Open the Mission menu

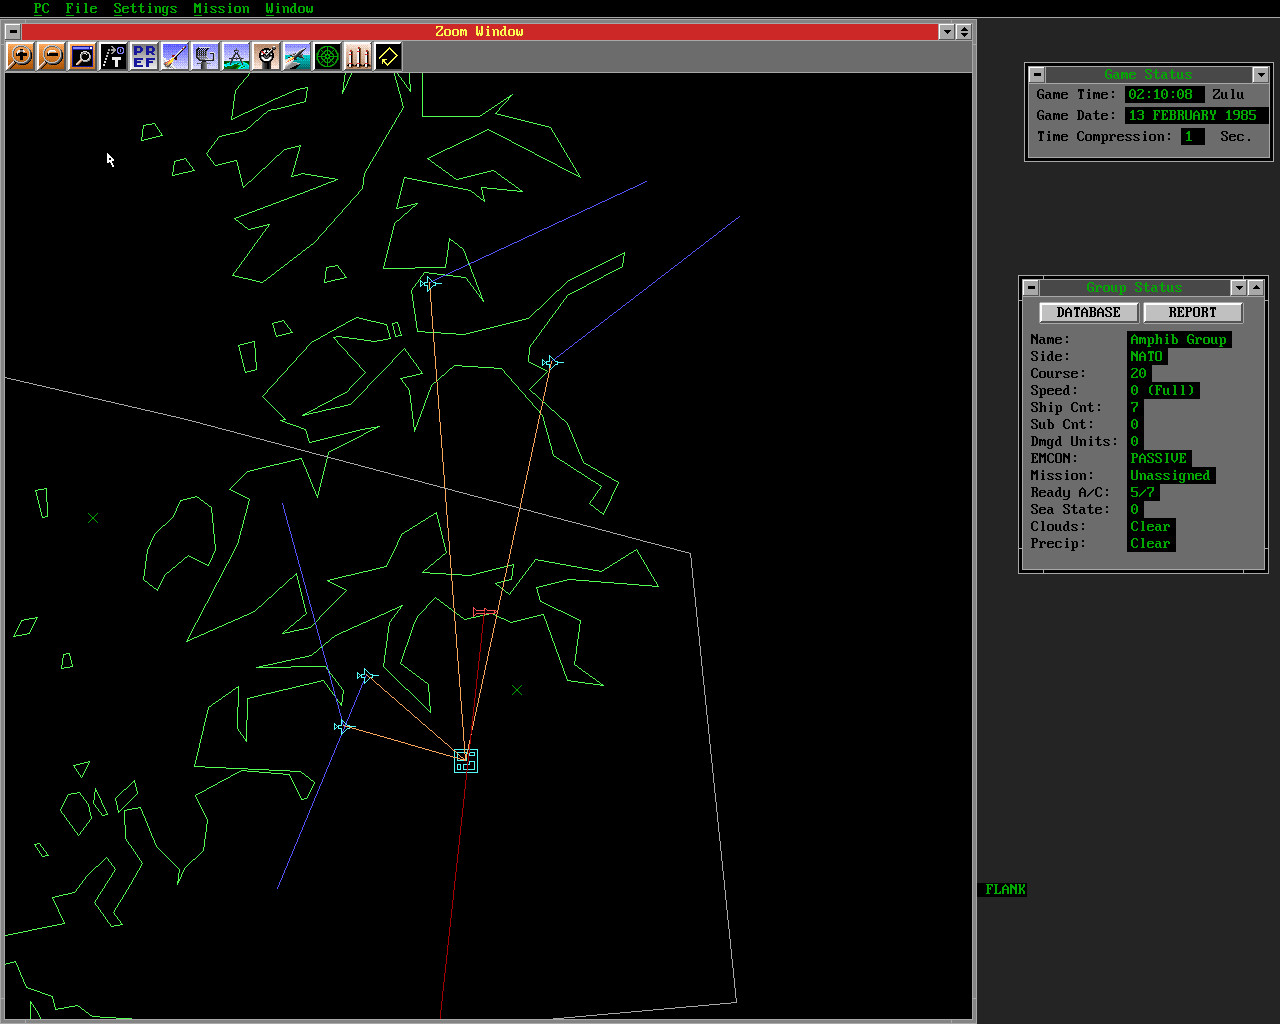click(221, 8)
